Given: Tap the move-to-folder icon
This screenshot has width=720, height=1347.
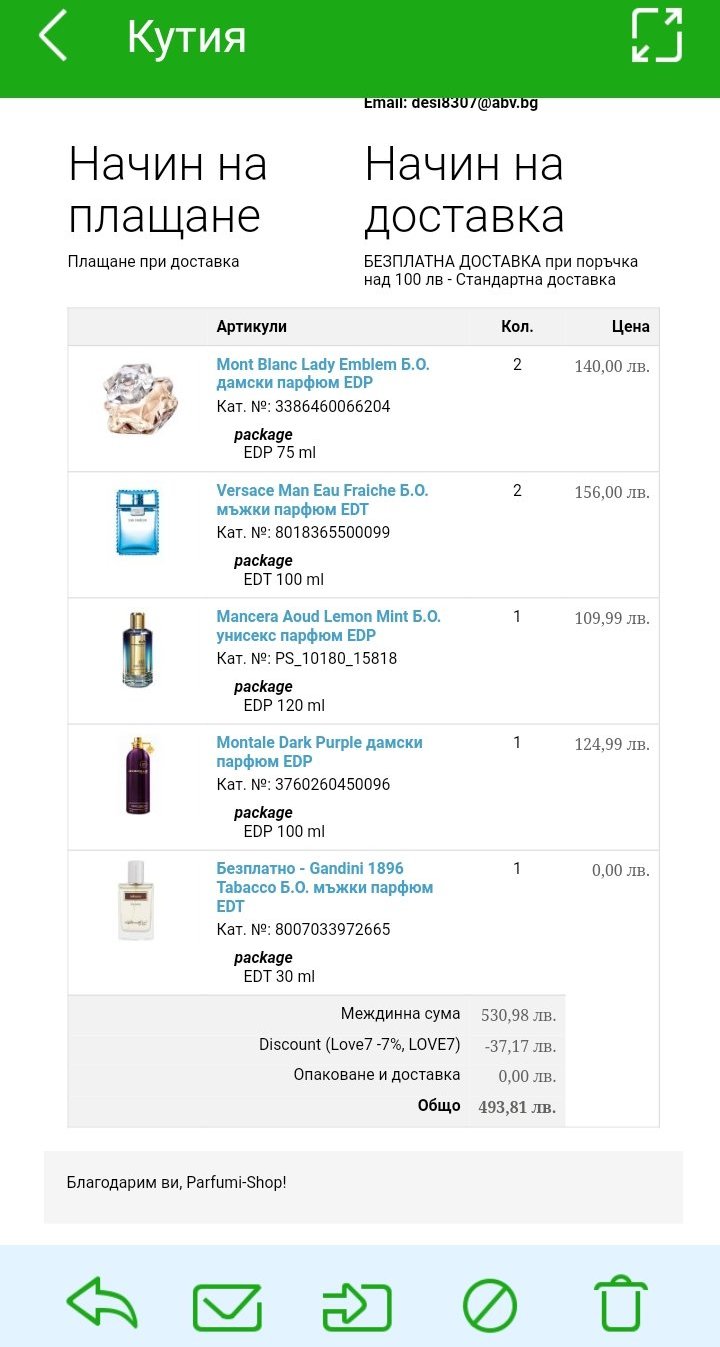Looking at the screenshot, I should [357, 1306].
